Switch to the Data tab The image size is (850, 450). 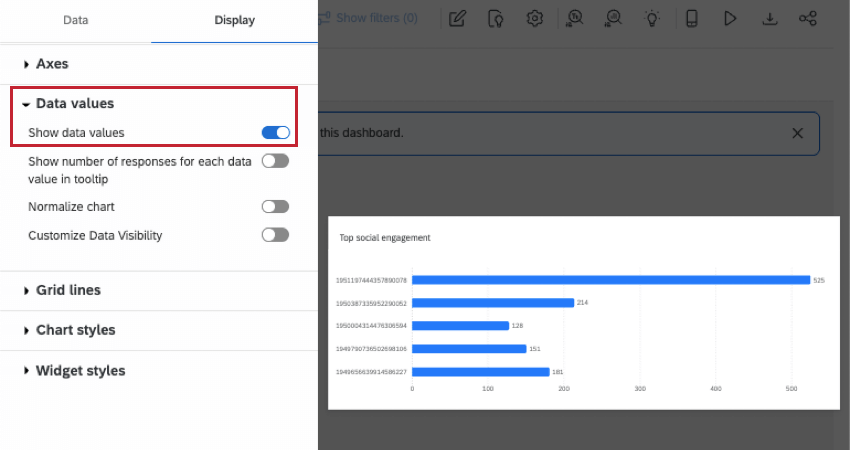(x=75, y=20)
